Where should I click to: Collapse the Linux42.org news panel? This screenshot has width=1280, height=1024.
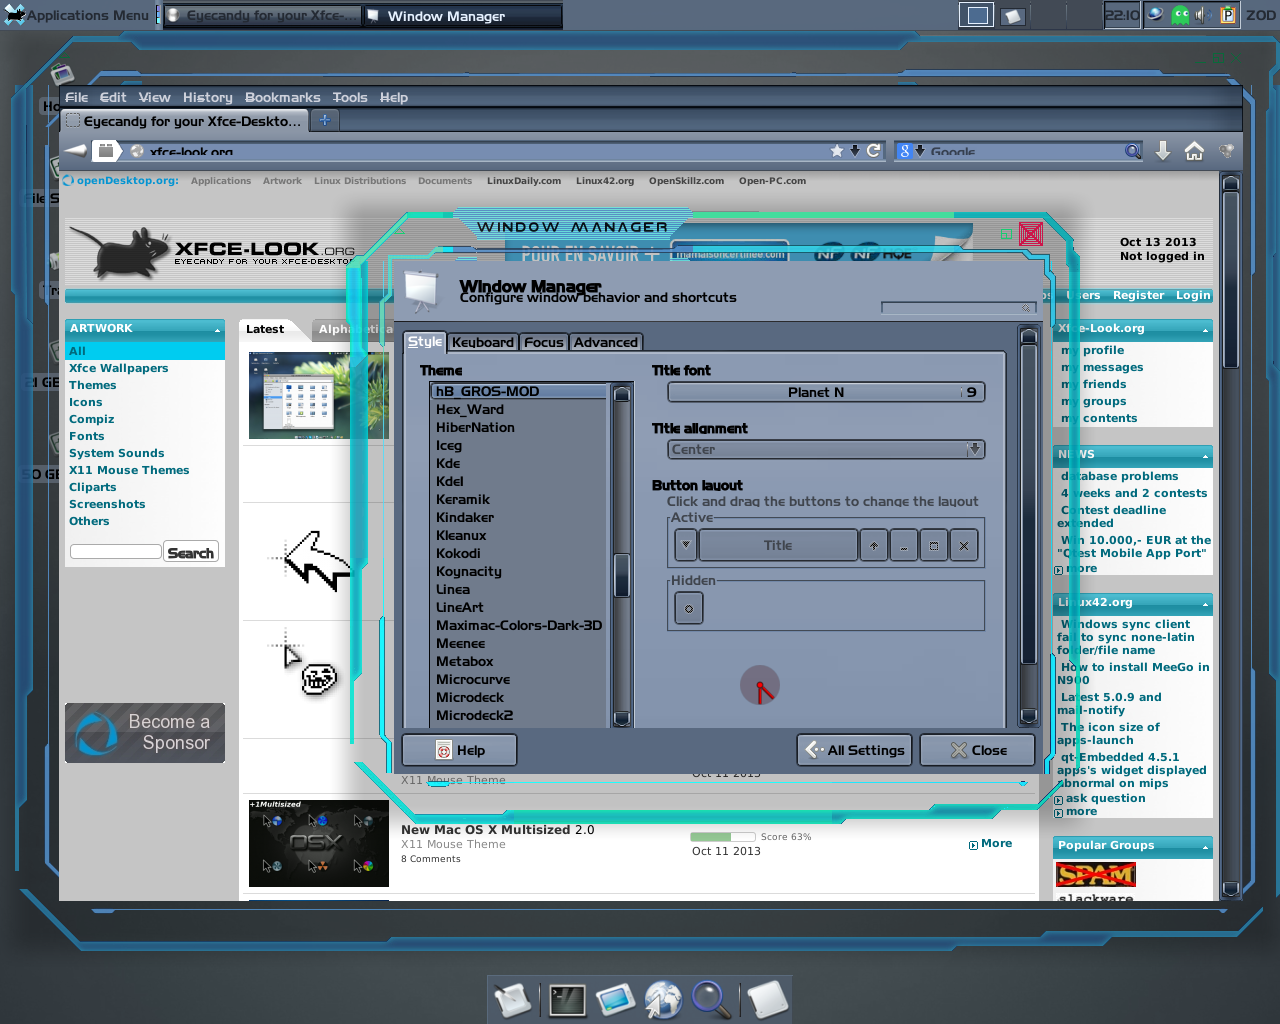pos(1205,605)
